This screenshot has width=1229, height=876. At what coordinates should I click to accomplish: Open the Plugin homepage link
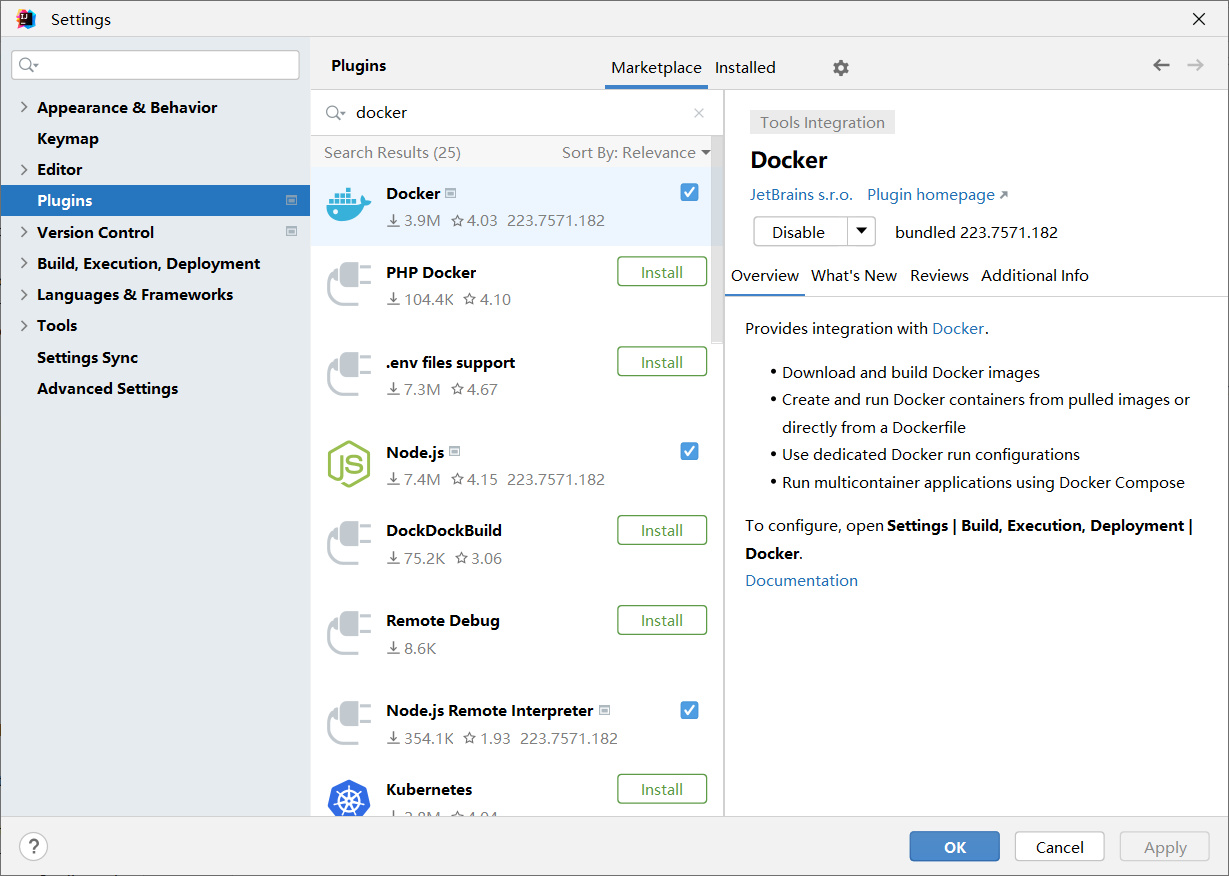[x=938, y=195]
